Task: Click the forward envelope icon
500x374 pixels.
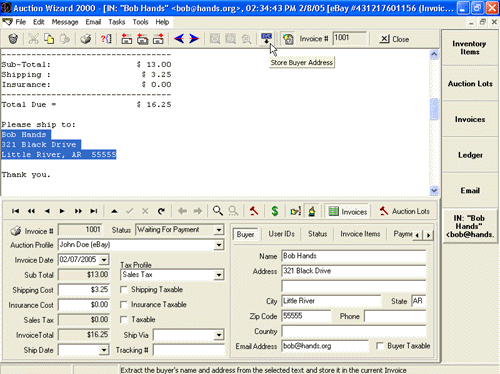Action: pyautogui.click(x=158, y=39)
